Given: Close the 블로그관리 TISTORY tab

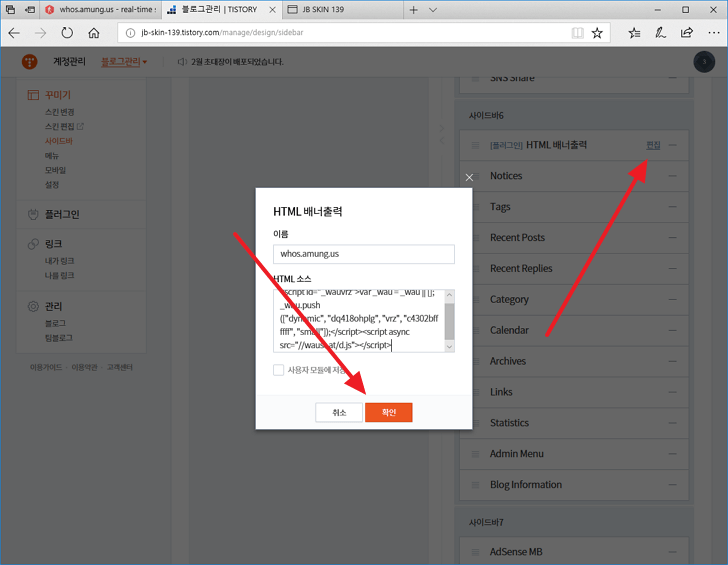Looking at the screenshot, I should (273, 10).
